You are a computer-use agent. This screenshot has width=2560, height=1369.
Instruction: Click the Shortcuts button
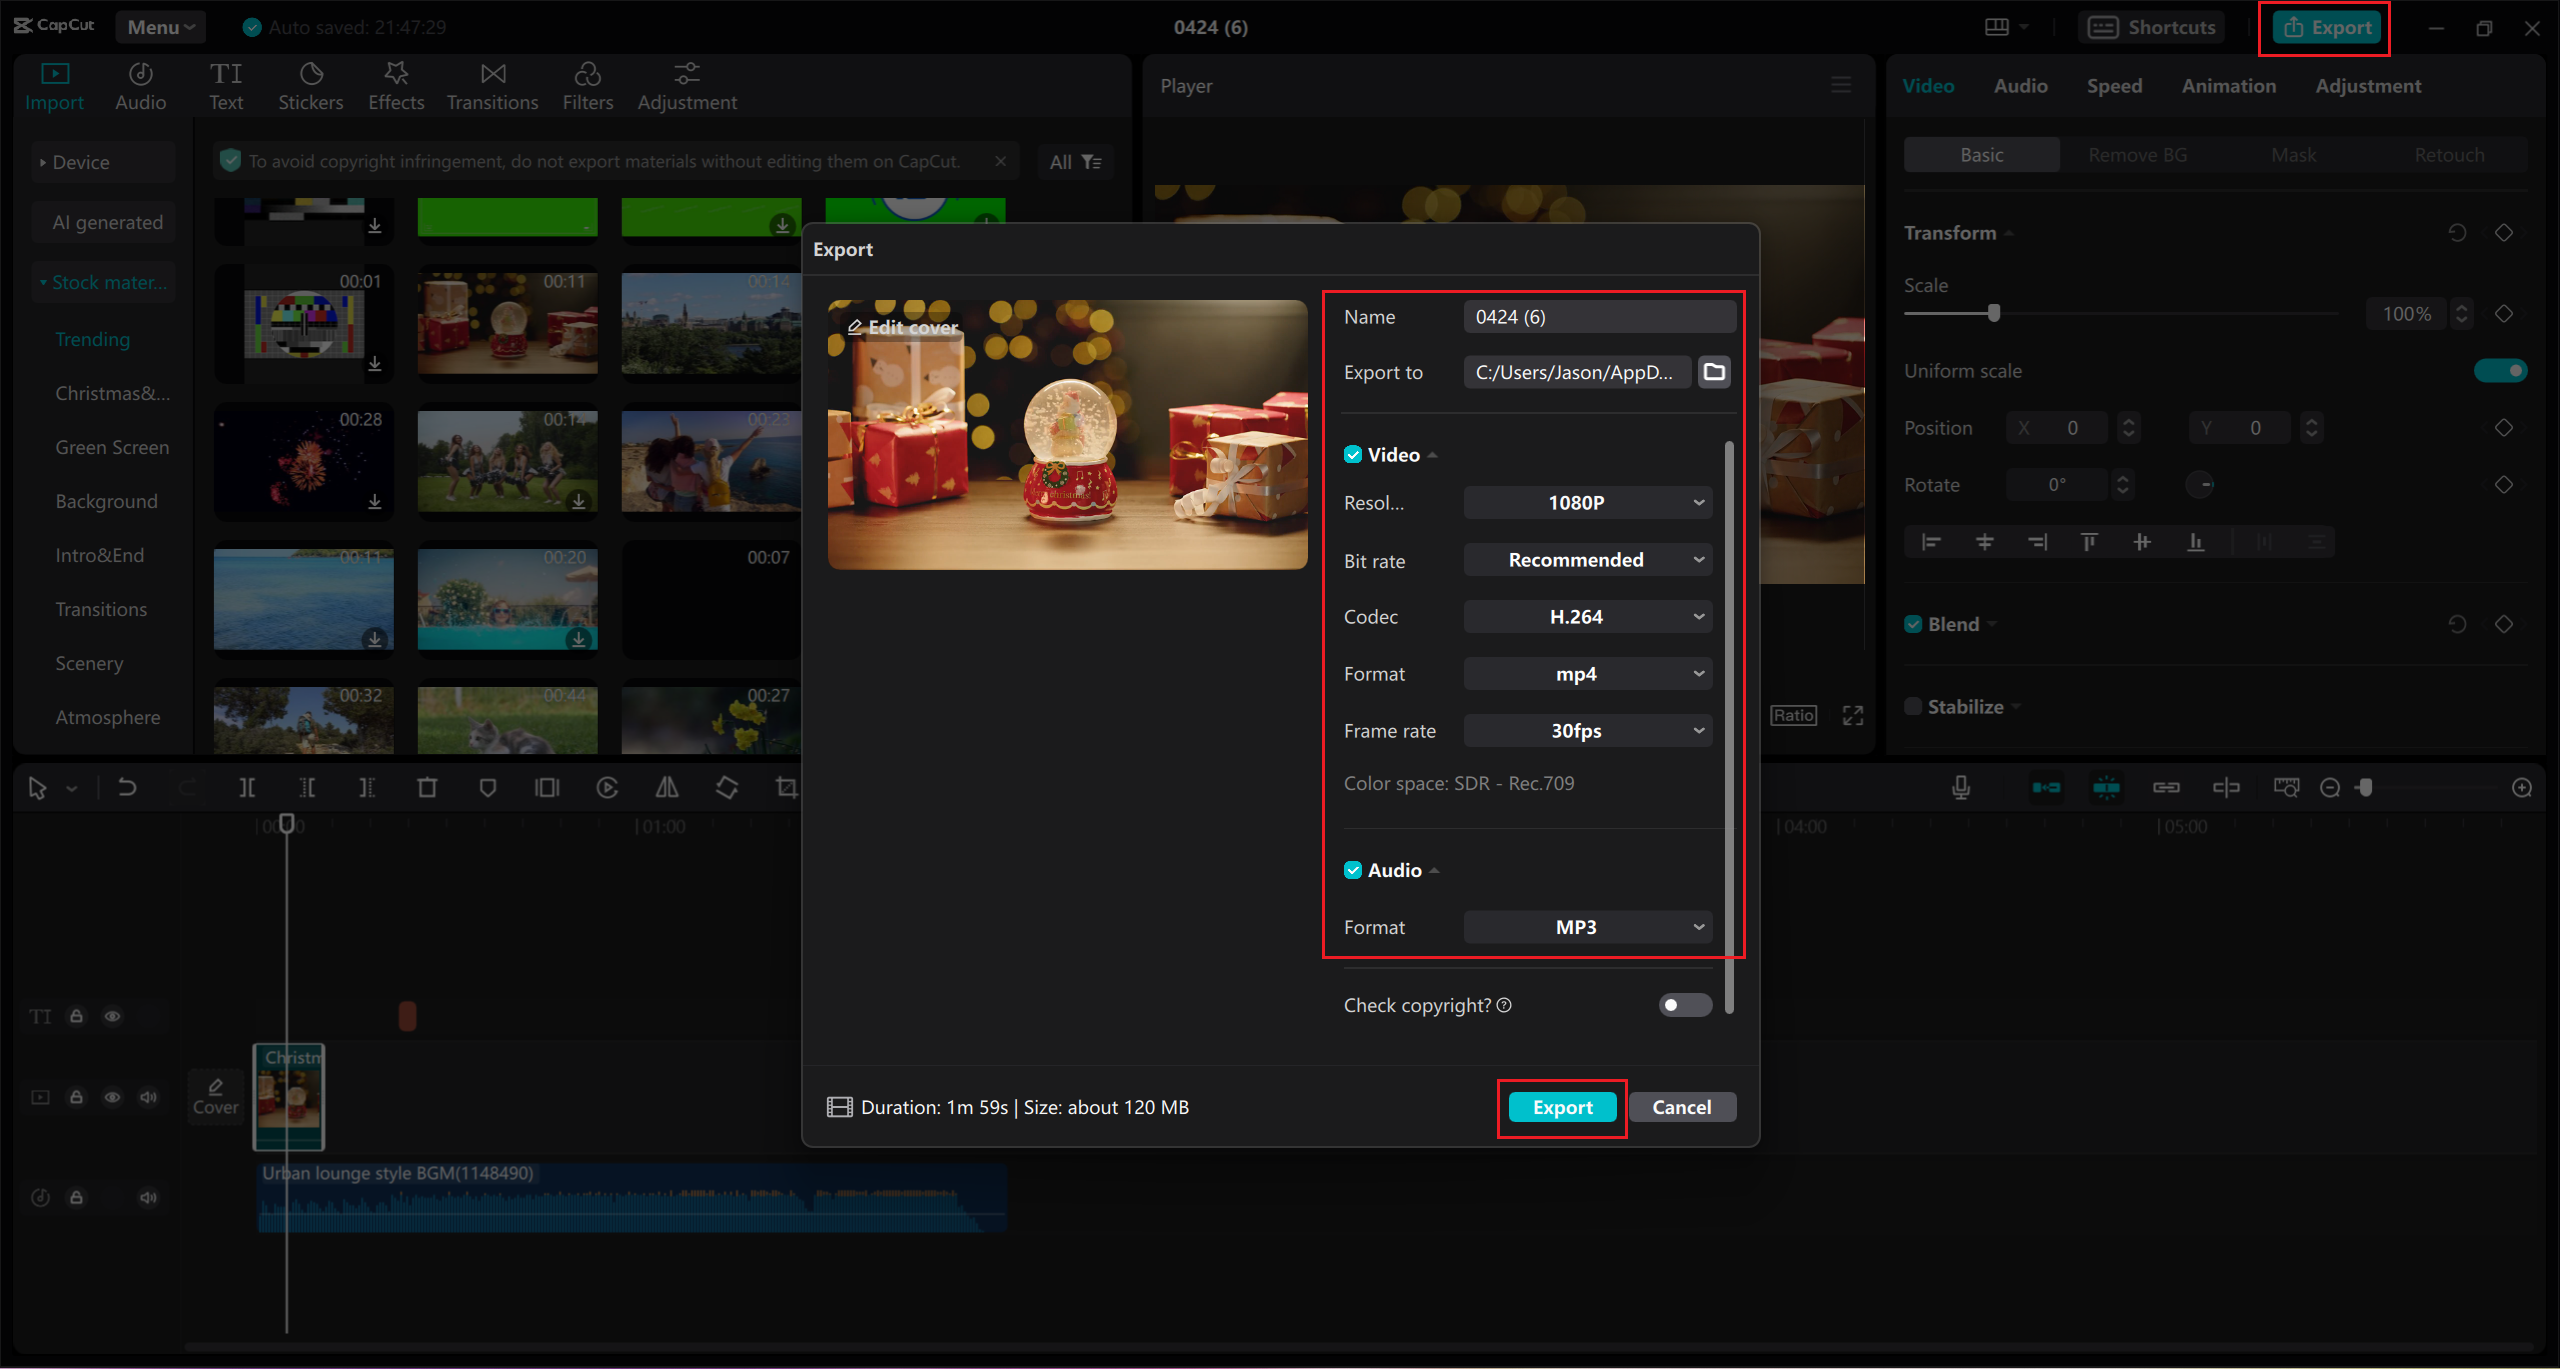click(x=2152, y=27)
